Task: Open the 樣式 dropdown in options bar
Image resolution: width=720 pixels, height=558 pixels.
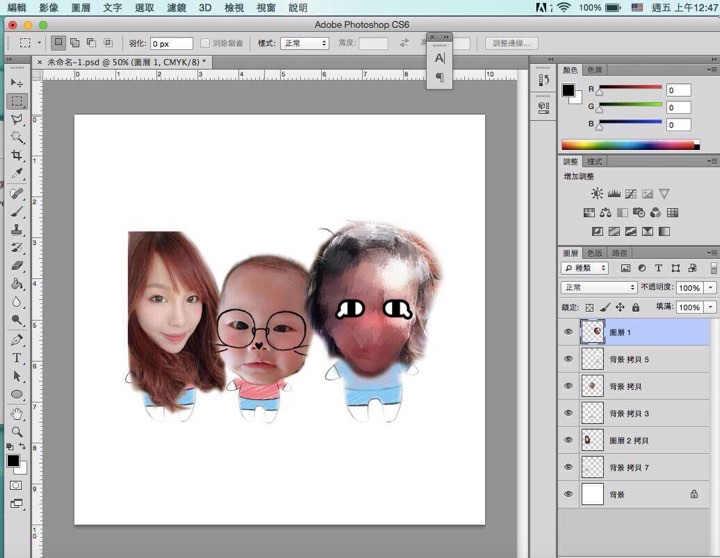Action: pos(305,44)
